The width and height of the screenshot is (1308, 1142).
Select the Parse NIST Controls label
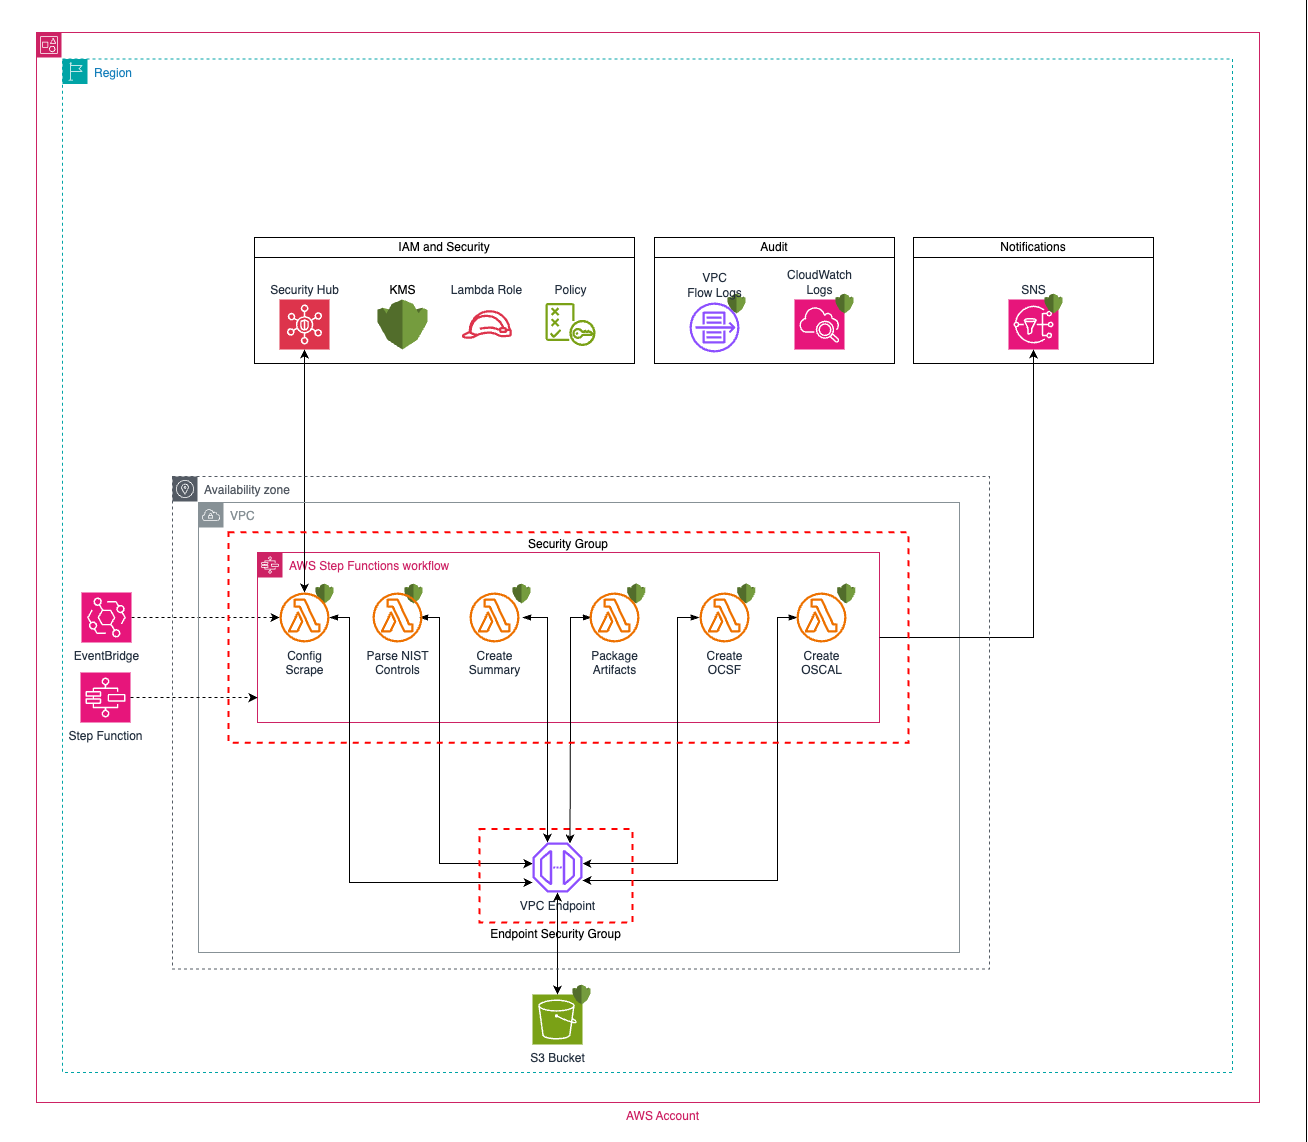(x=397, y=663)
